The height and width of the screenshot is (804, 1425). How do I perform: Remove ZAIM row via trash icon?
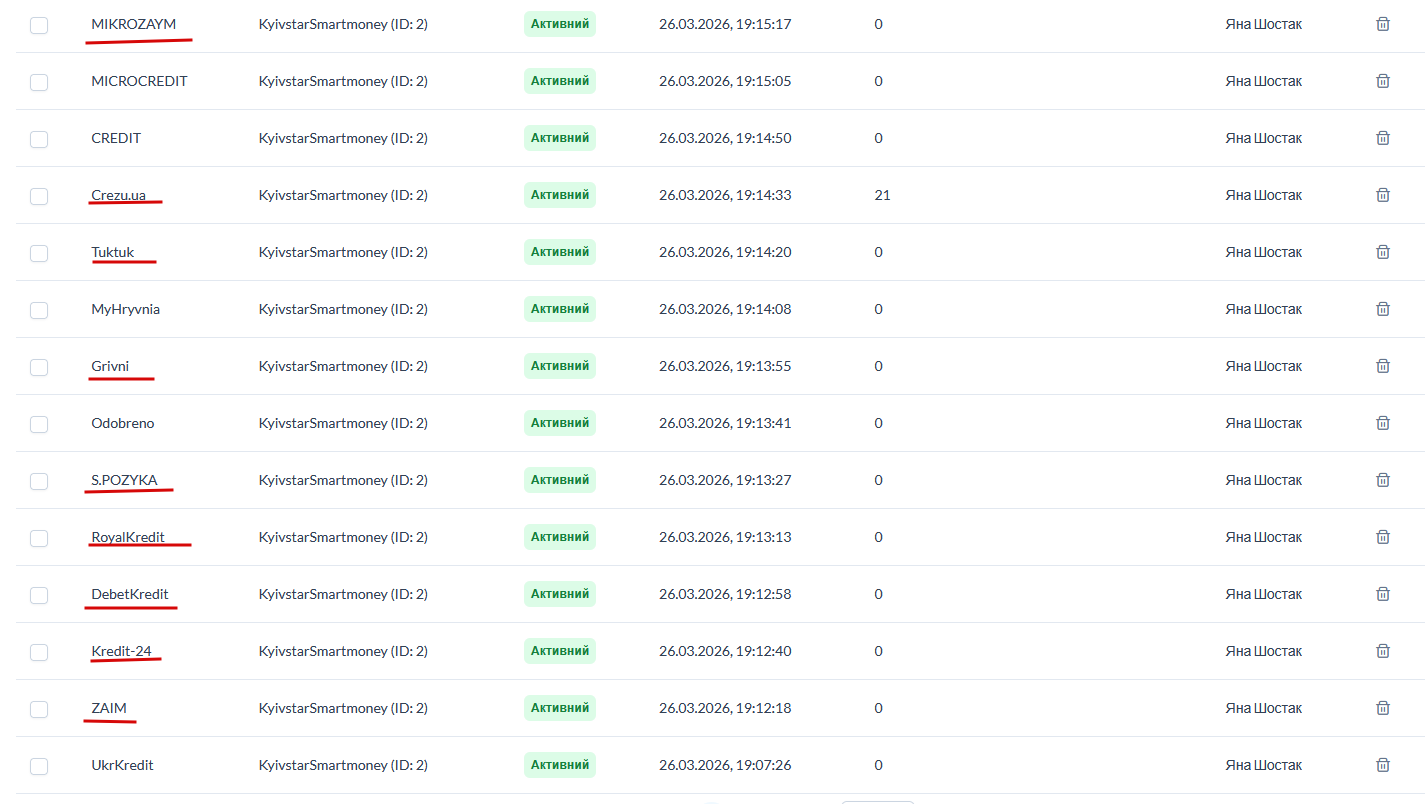(x=1383, y=708)
